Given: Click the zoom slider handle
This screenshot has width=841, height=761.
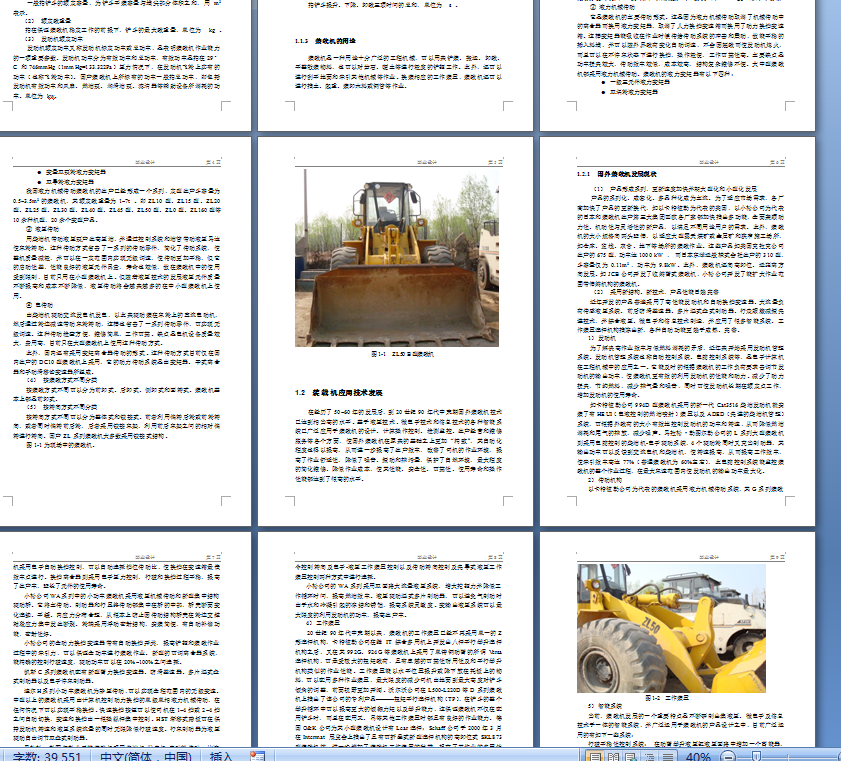Looking at the screenshot, I should pyautogui.click(x=756, y=757).
